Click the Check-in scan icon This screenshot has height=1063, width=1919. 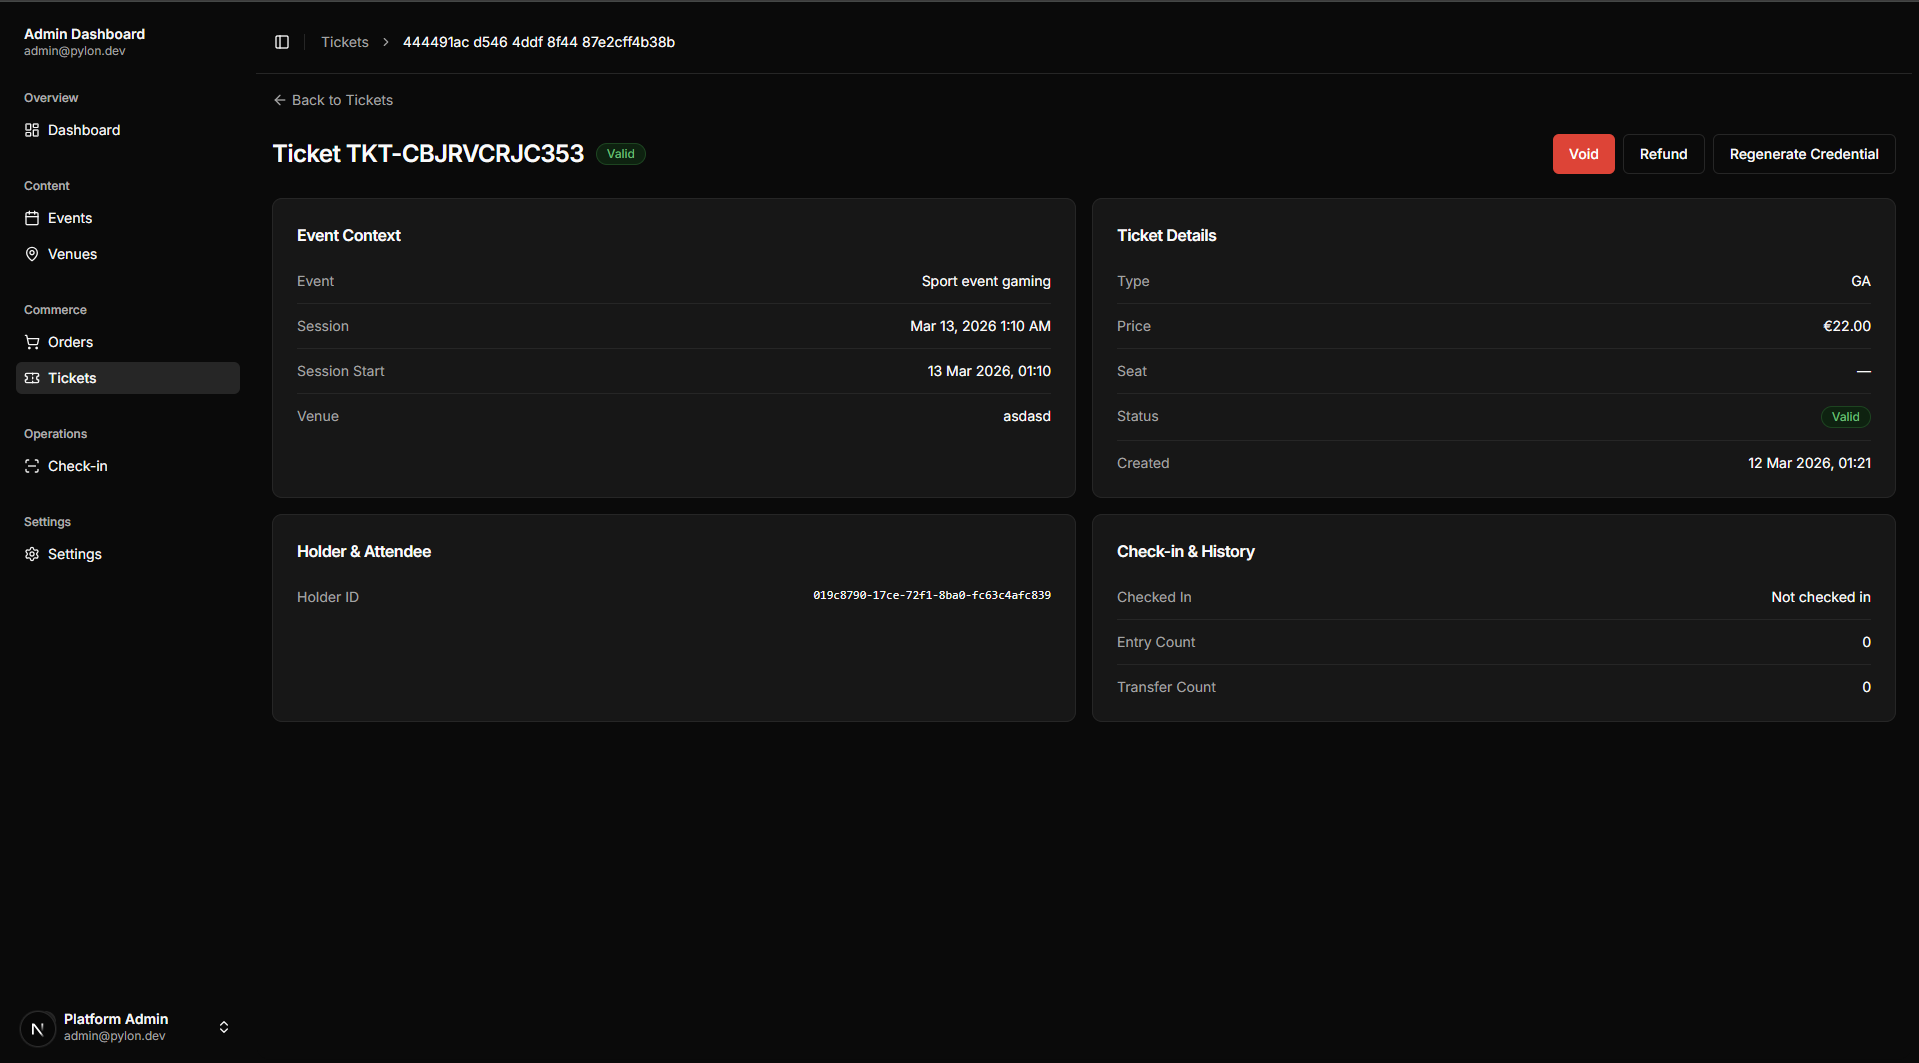point(32,466)
